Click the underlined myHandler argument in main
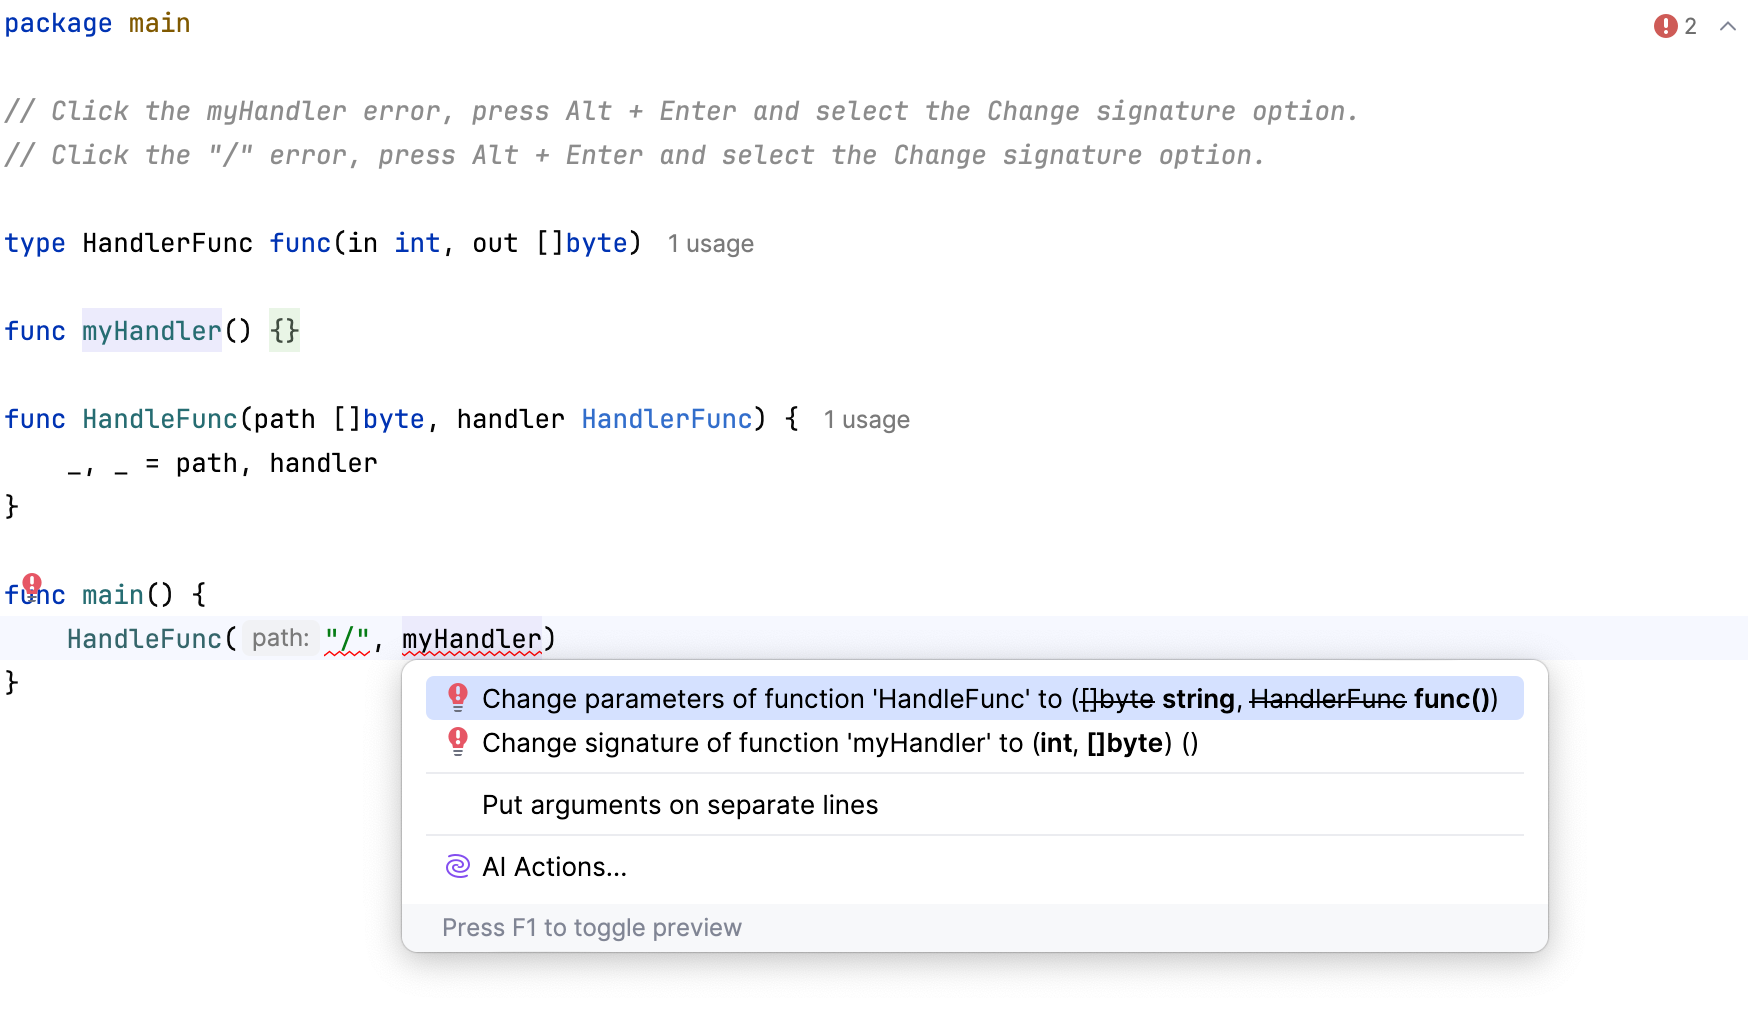 [x=469, y=637]
